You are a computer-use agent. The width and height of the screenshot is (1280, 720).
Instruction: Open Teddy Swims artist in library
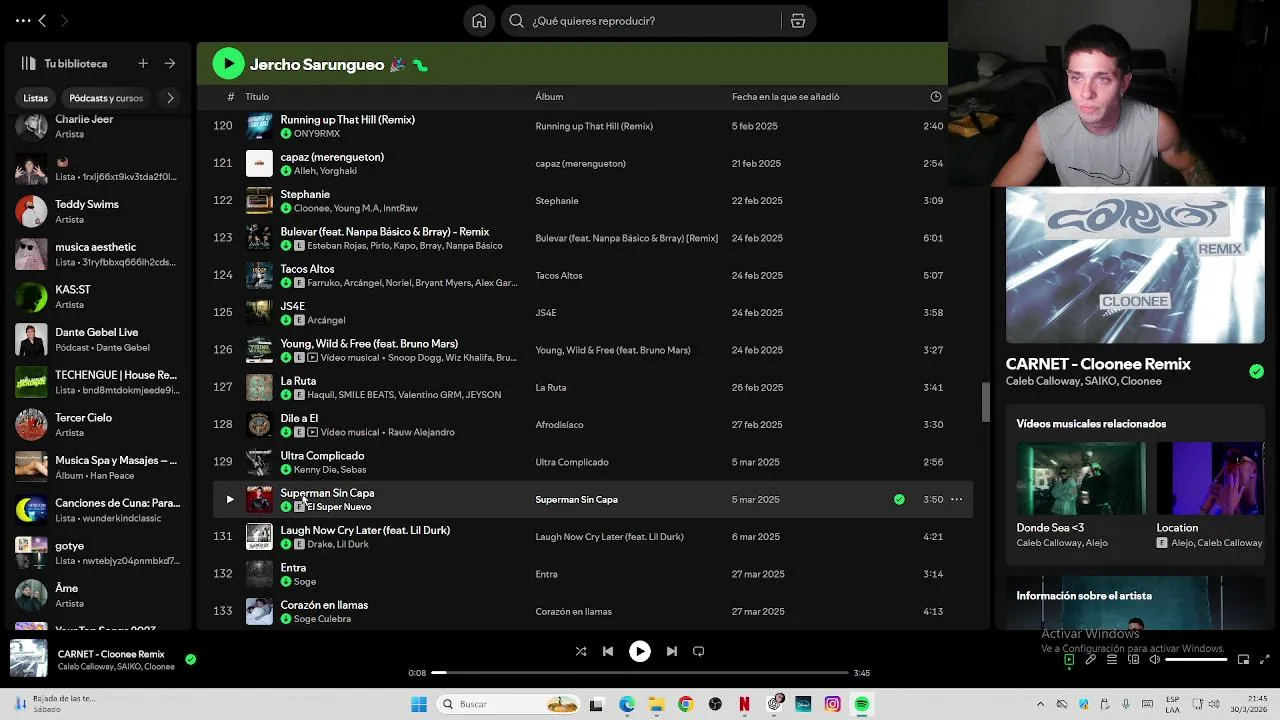pos(98,211)
